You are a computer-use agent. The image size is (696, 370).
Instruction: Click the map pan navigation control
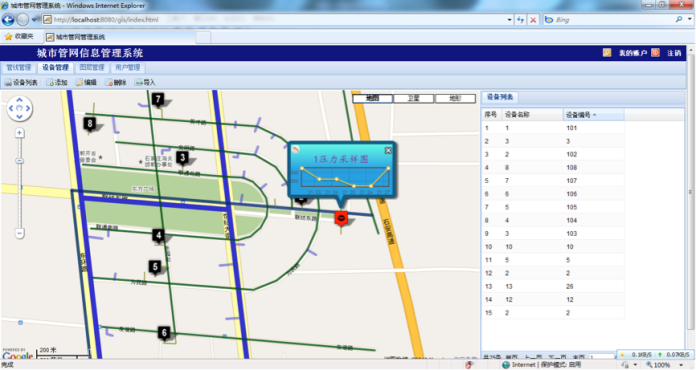tap(20, 108)
